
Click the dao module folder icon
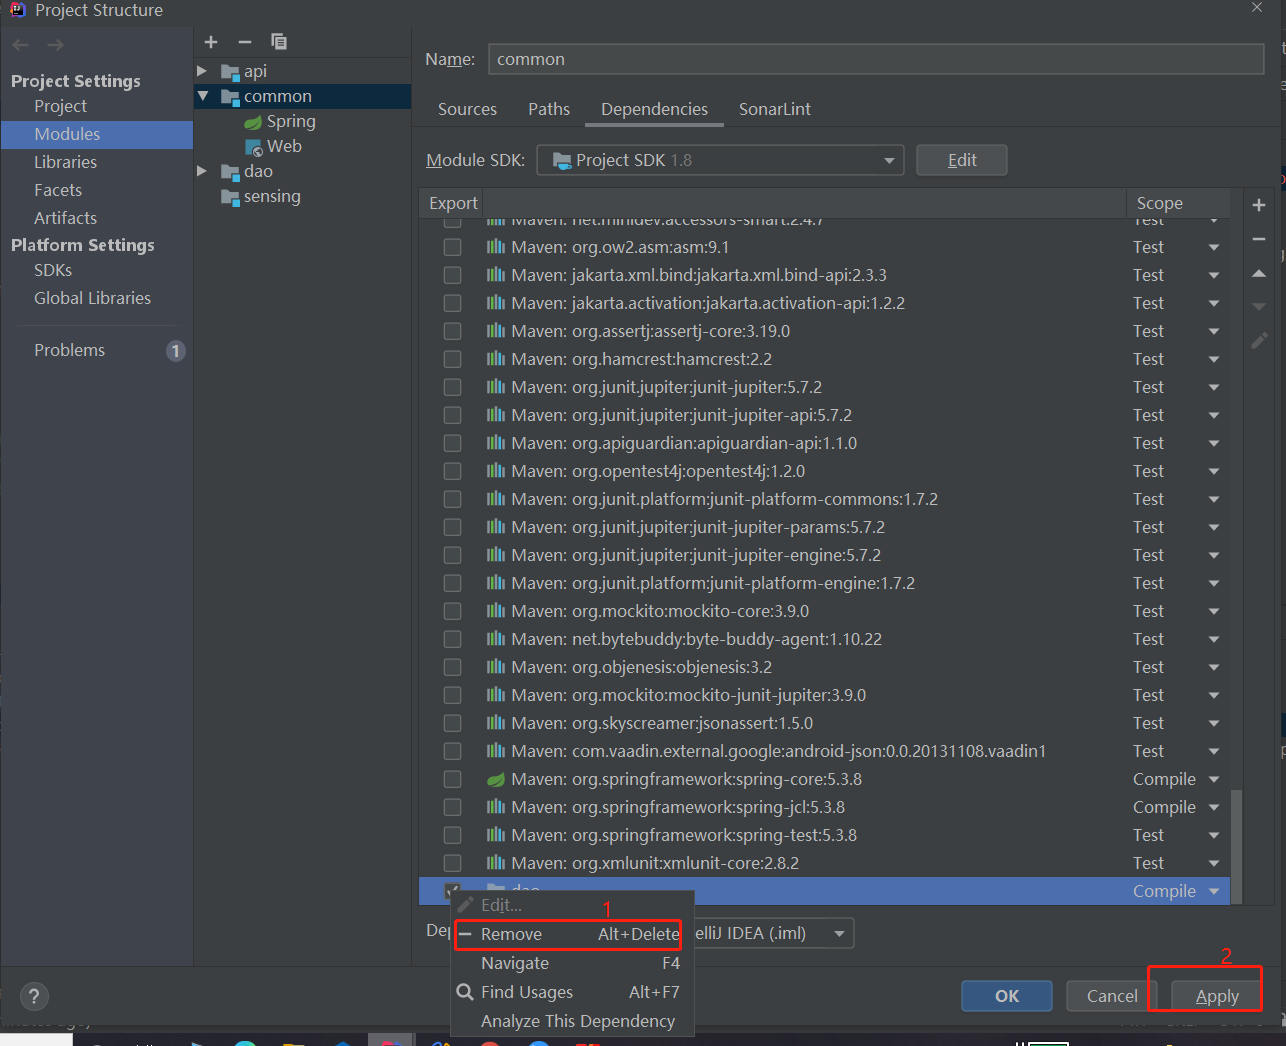tap(230, 172)
